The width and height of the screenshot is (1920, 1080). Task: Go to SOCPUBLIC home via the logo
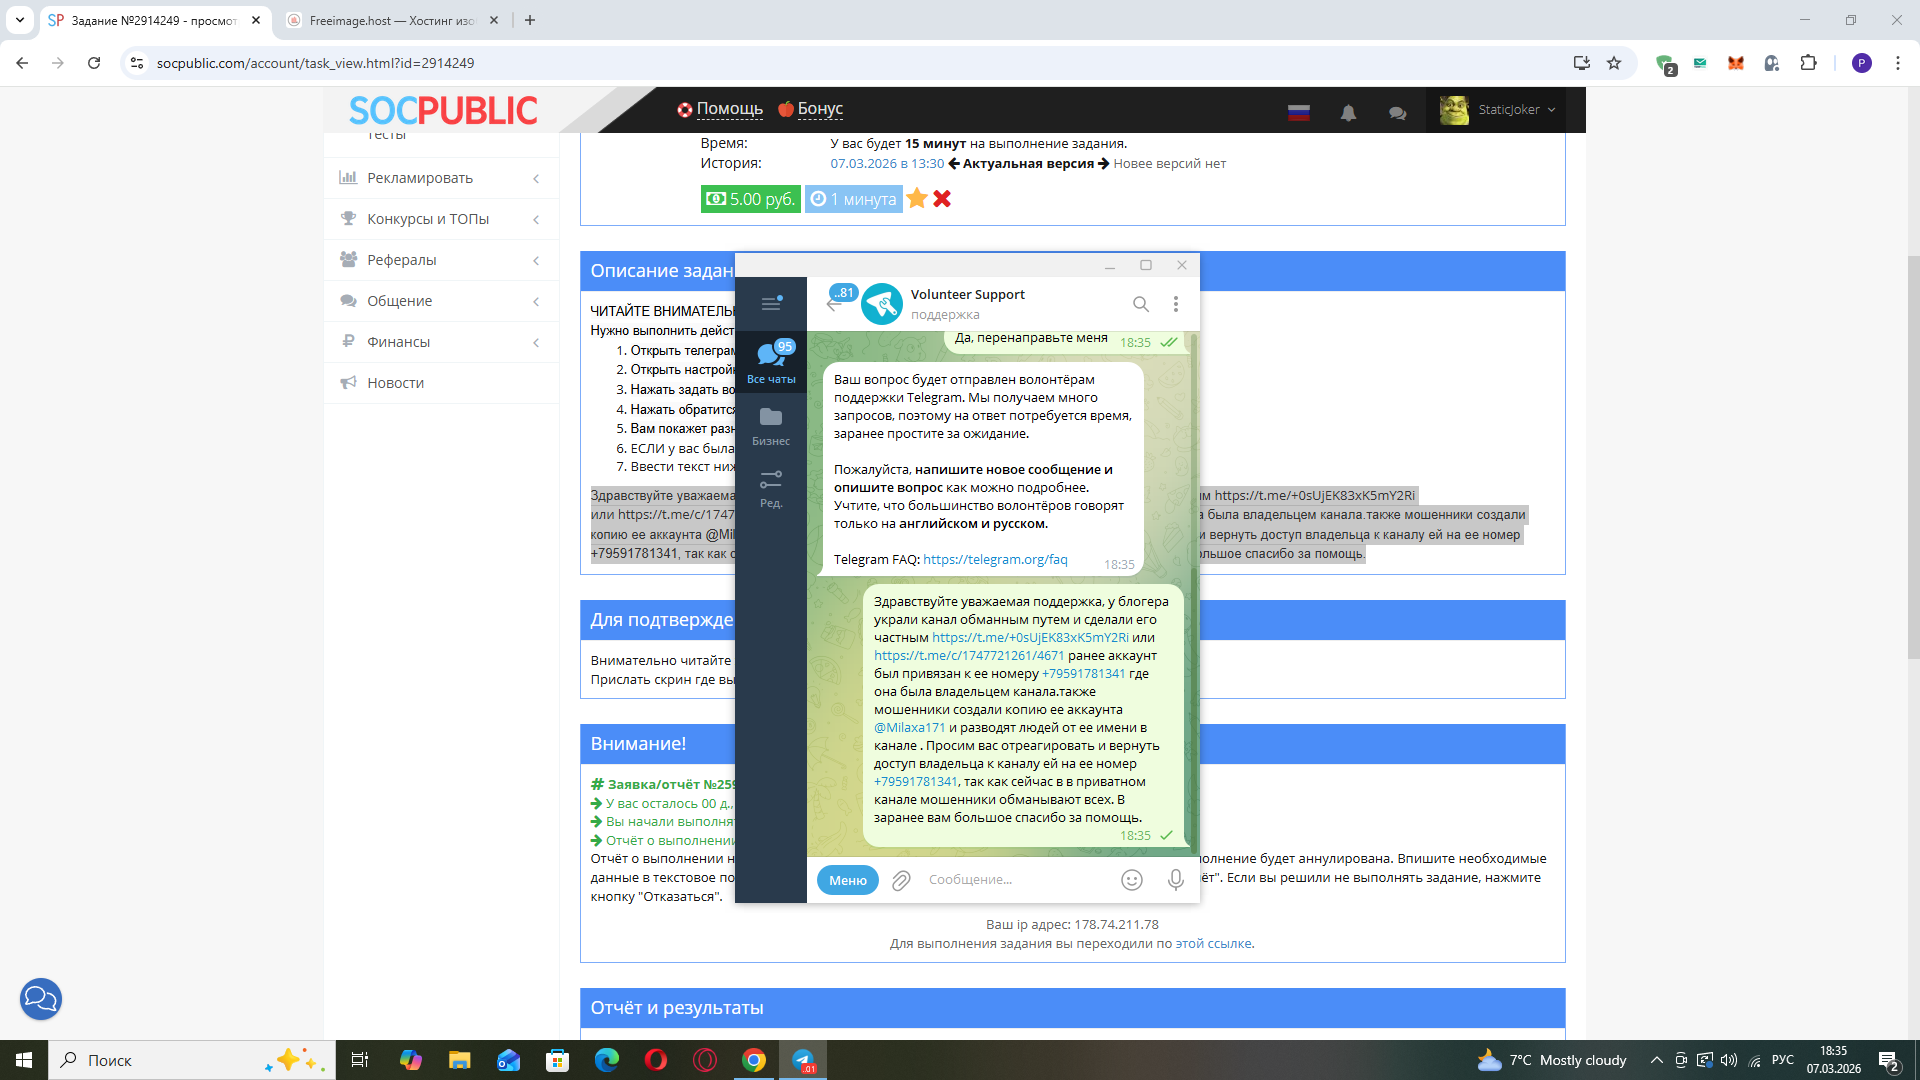click(x=443, y=110)
